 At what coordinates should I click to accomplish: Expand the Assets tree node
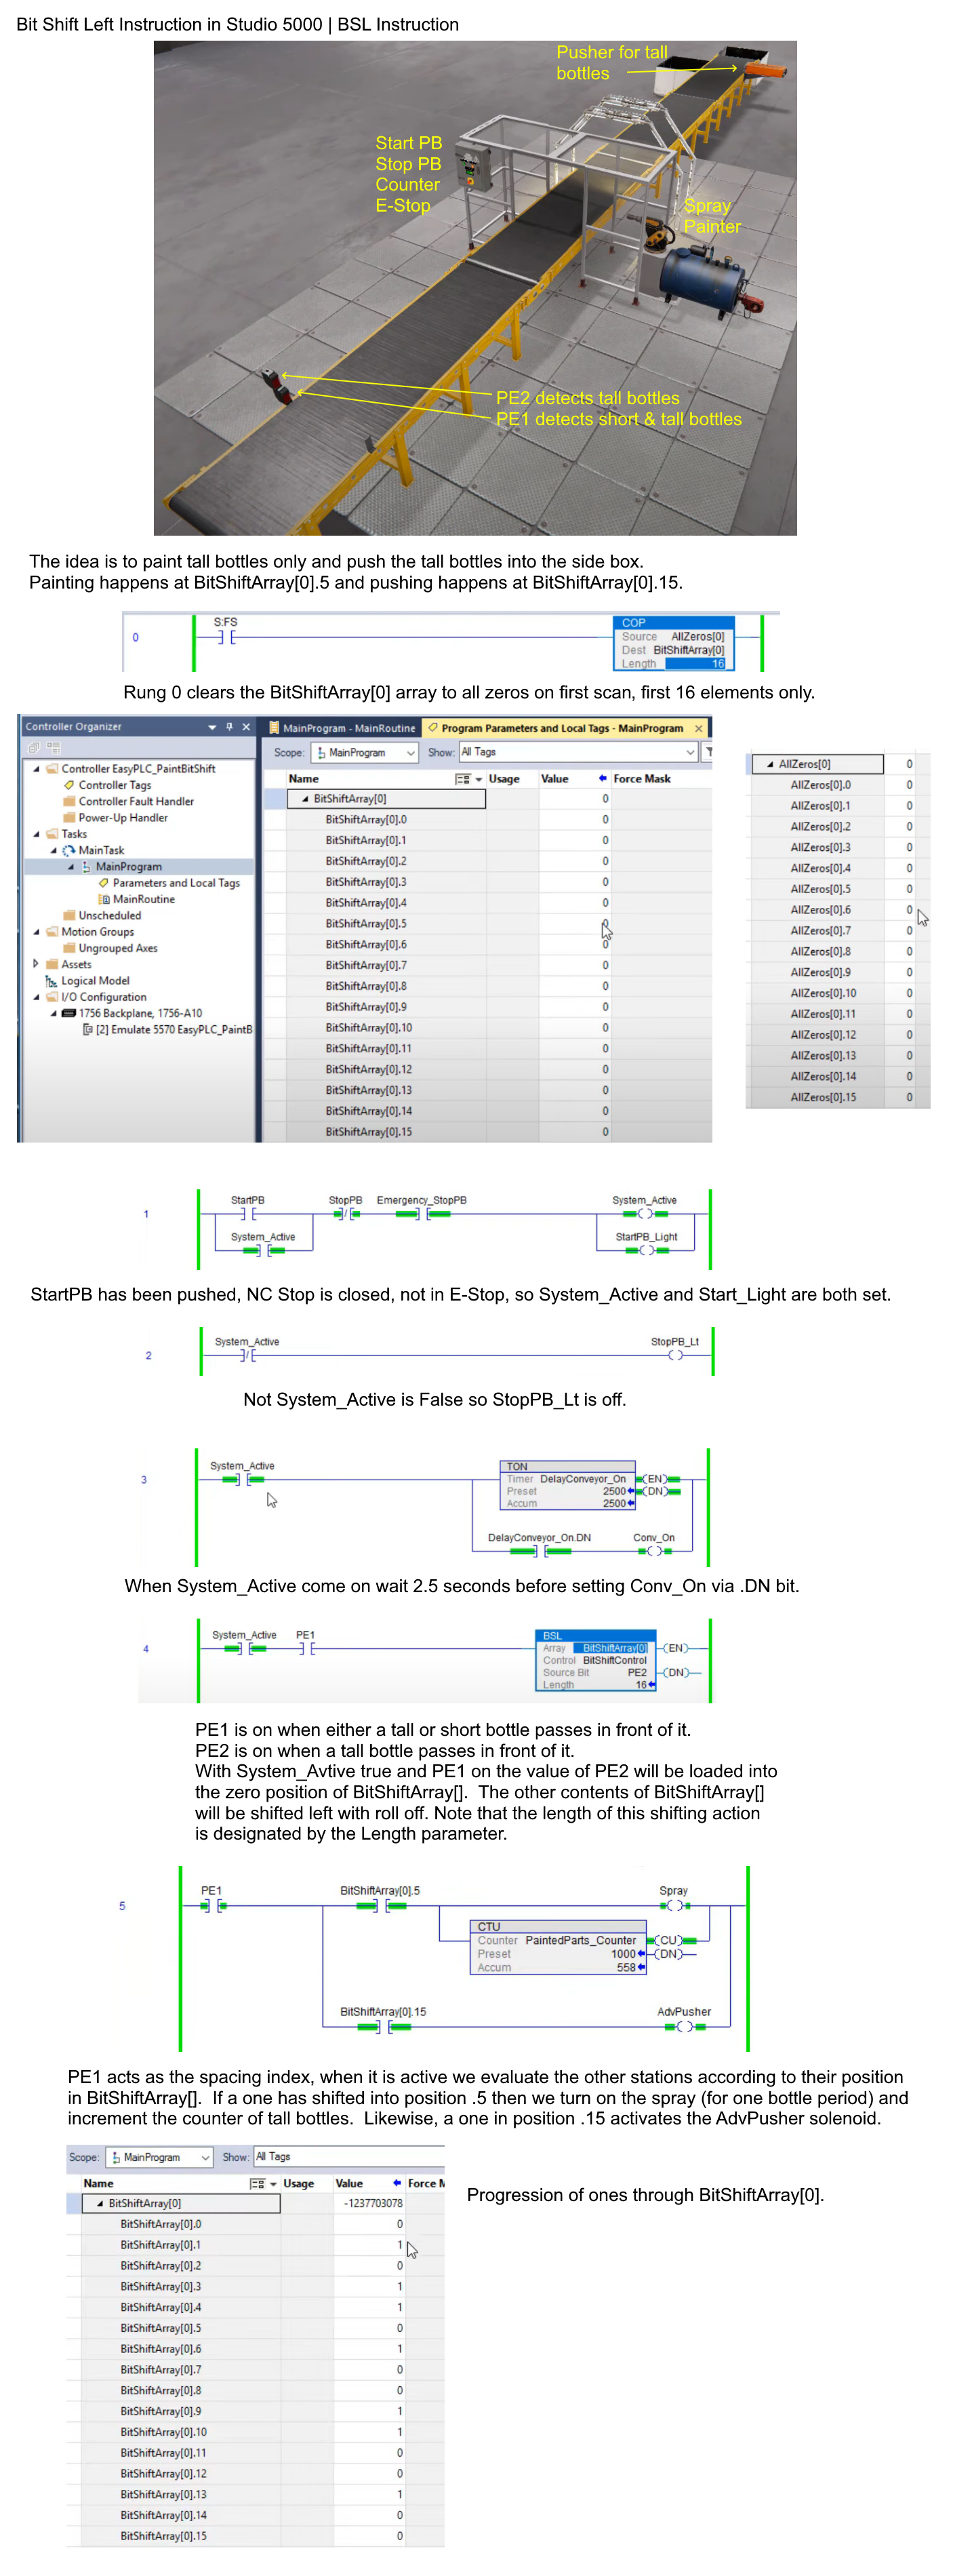tap(36, 964)
